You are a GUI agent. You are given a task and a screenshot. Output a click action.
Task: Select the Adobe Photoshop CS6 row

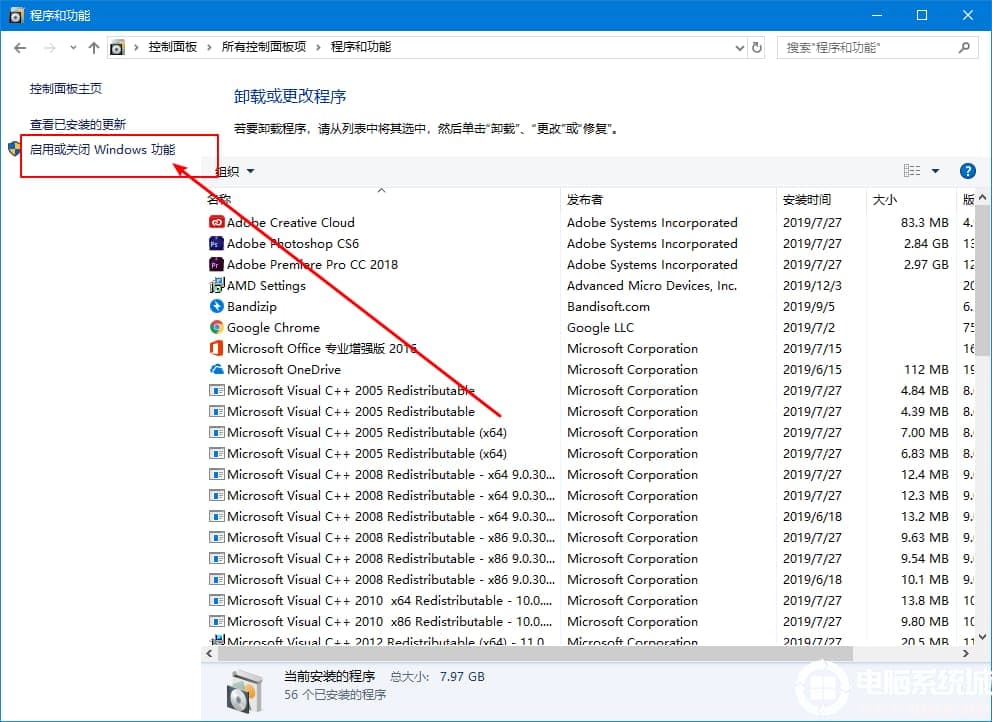[590, 243]
